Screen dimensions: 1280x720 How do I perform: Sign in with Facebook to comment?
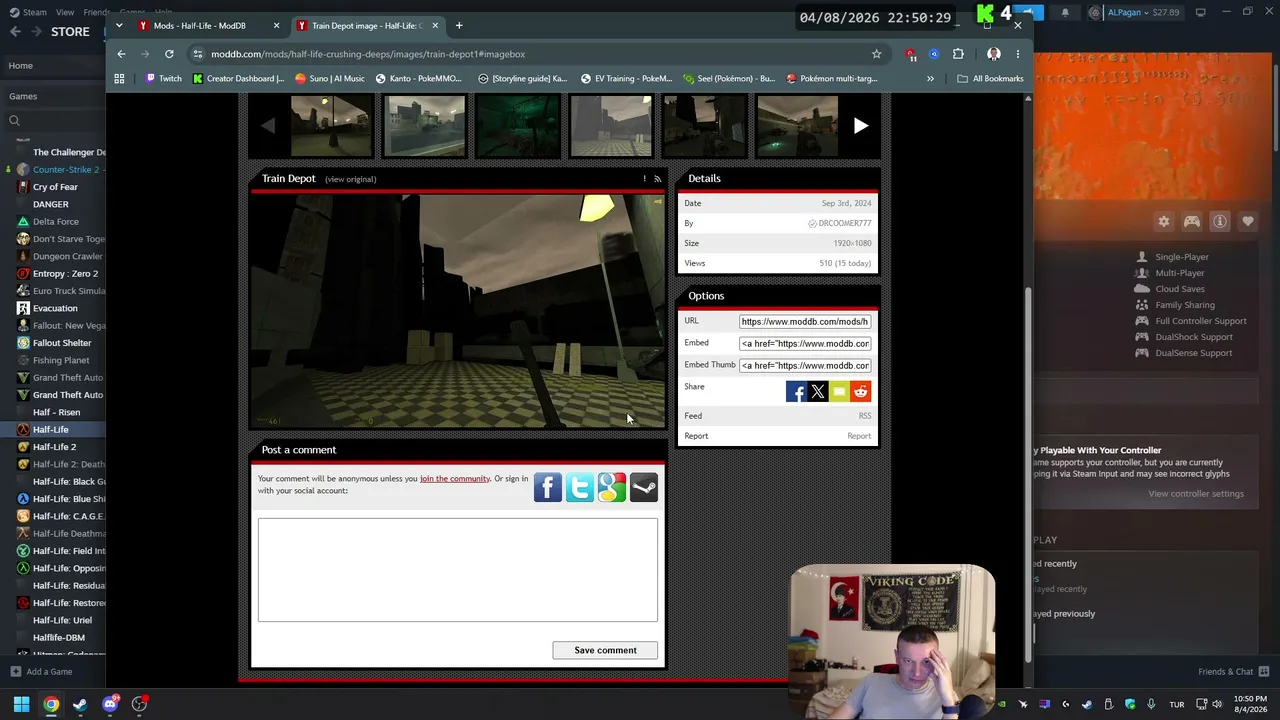(548, 487)
